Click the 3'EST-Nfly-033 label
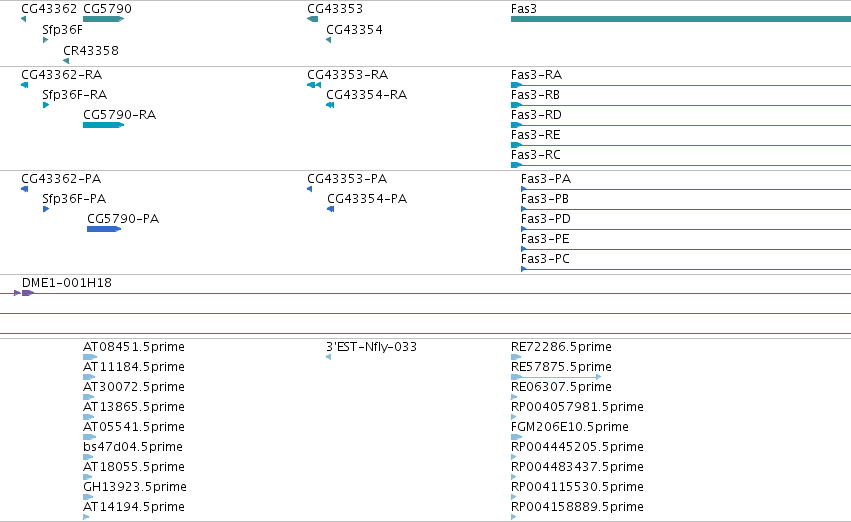Screen dimensions: 851x522 pos(371,347)
